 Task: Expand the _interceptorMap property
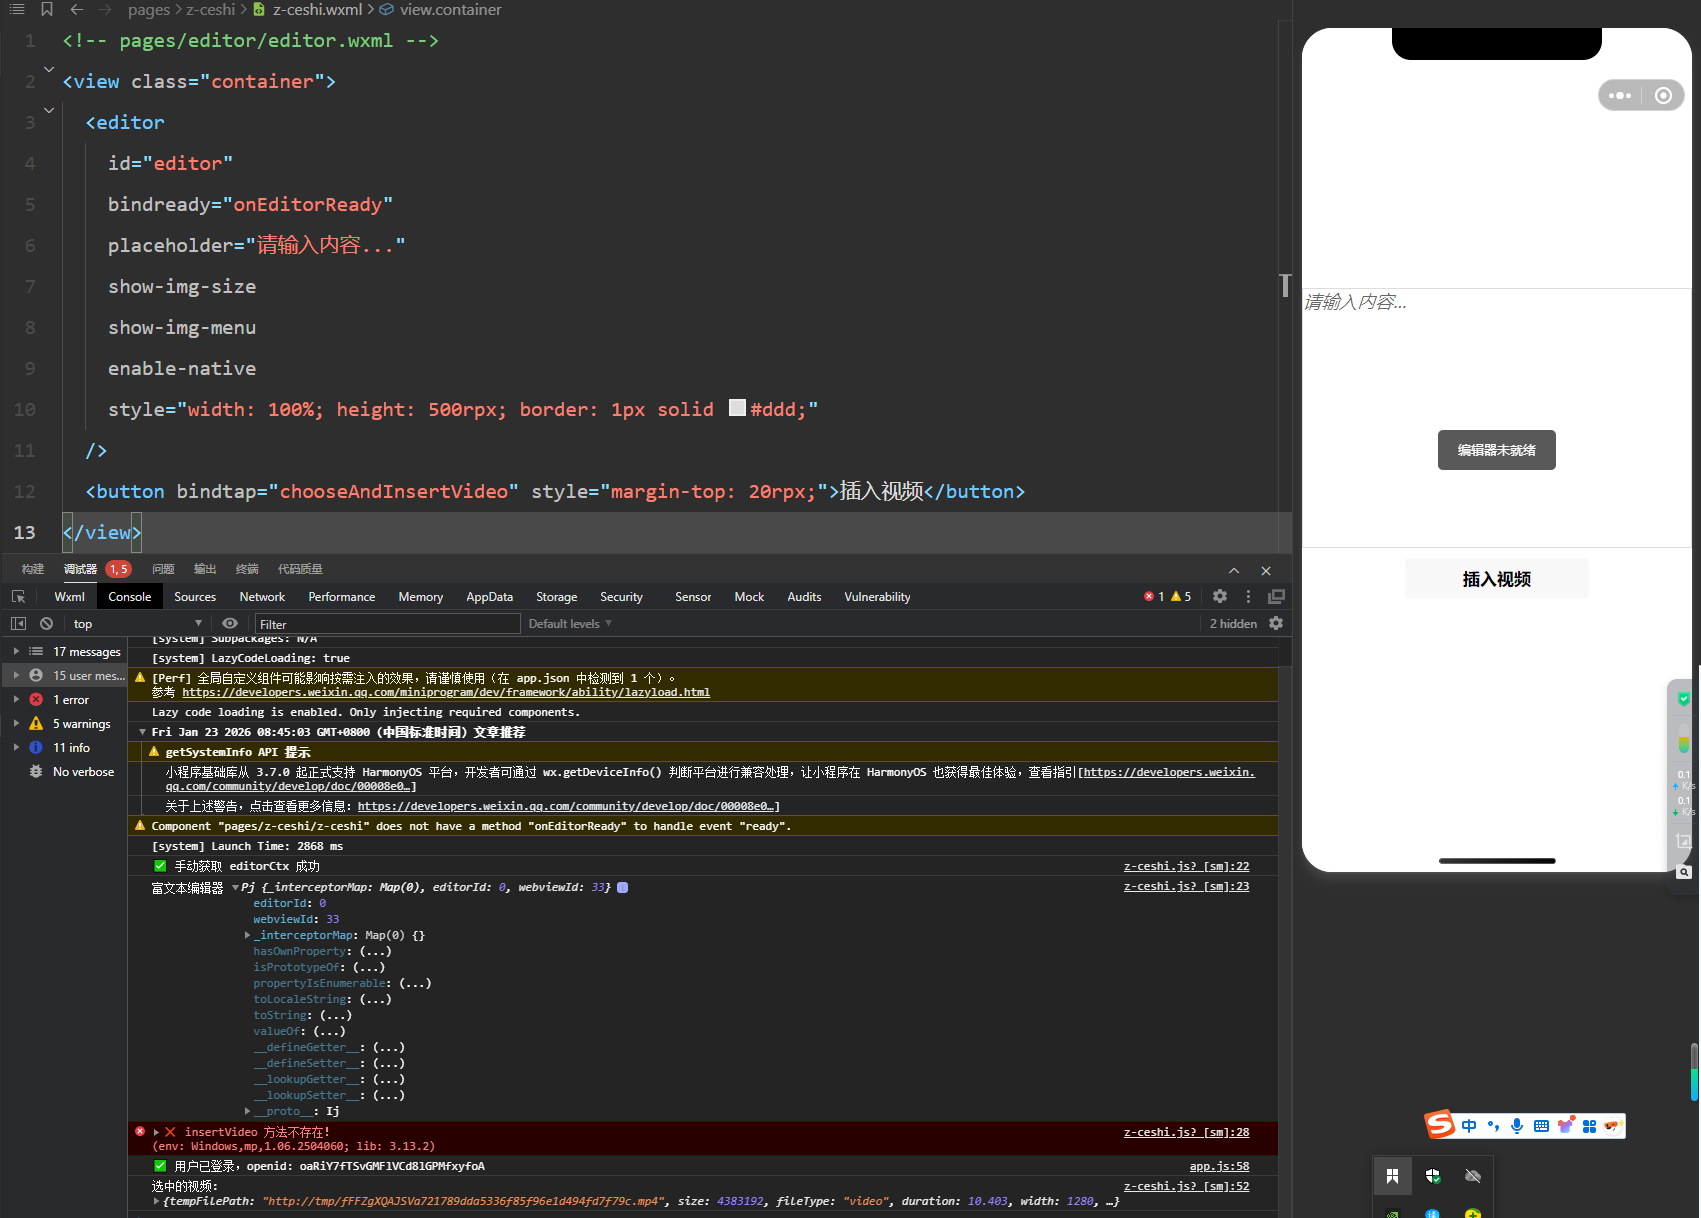(x=247, y=935)
